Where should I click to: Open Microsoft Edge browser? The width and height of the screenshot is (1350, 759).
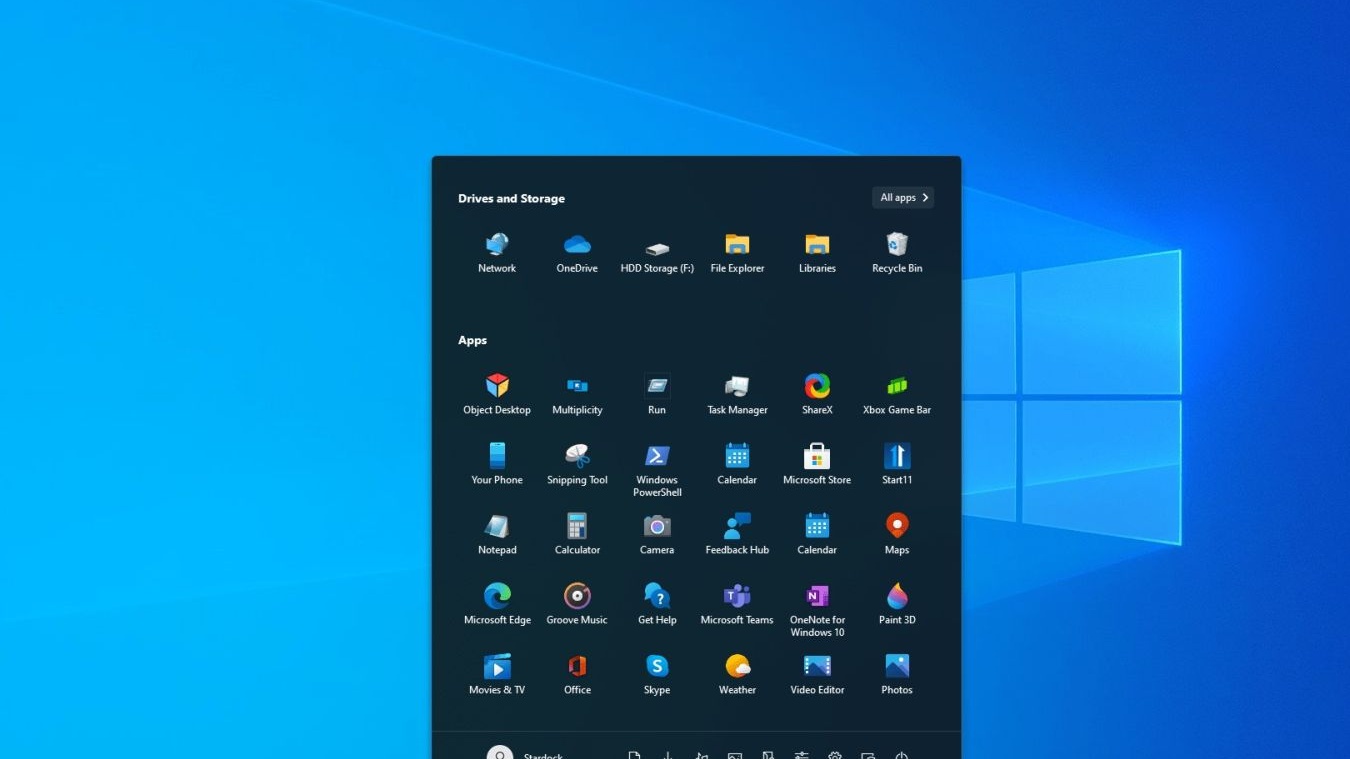coord(497,604)
